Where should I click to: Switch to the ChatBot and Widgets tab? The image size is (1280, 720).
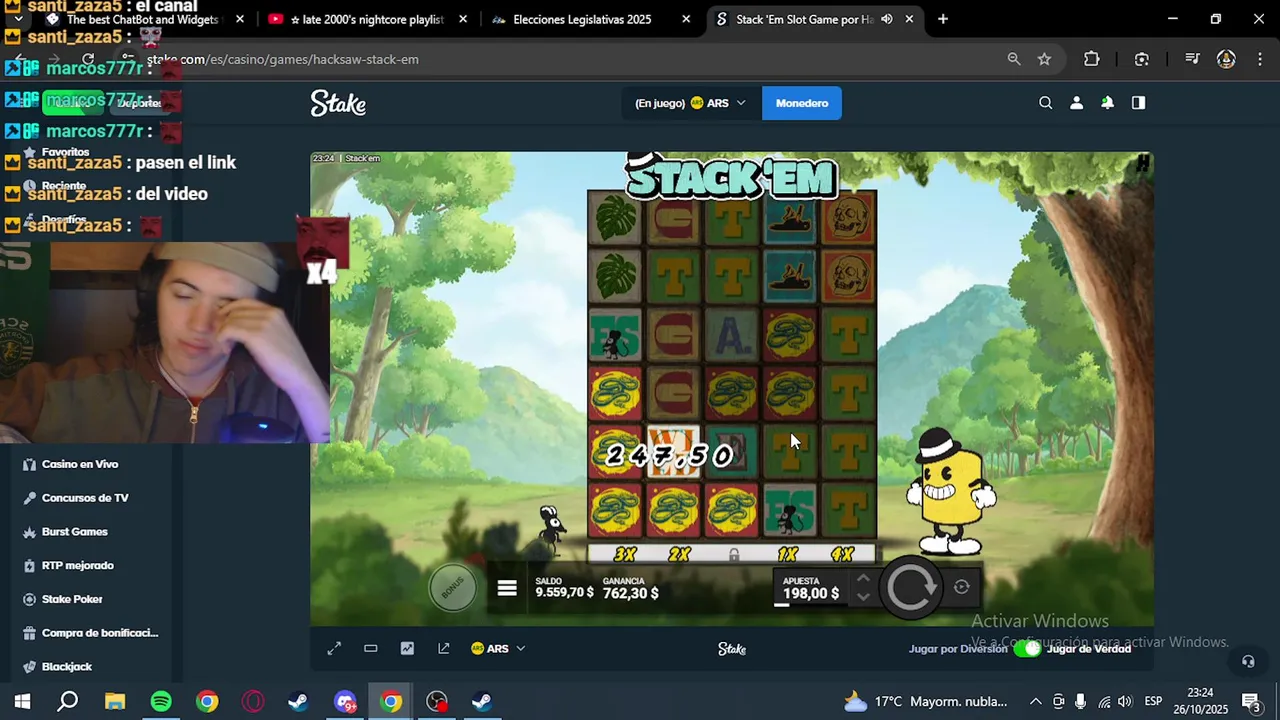142,19
